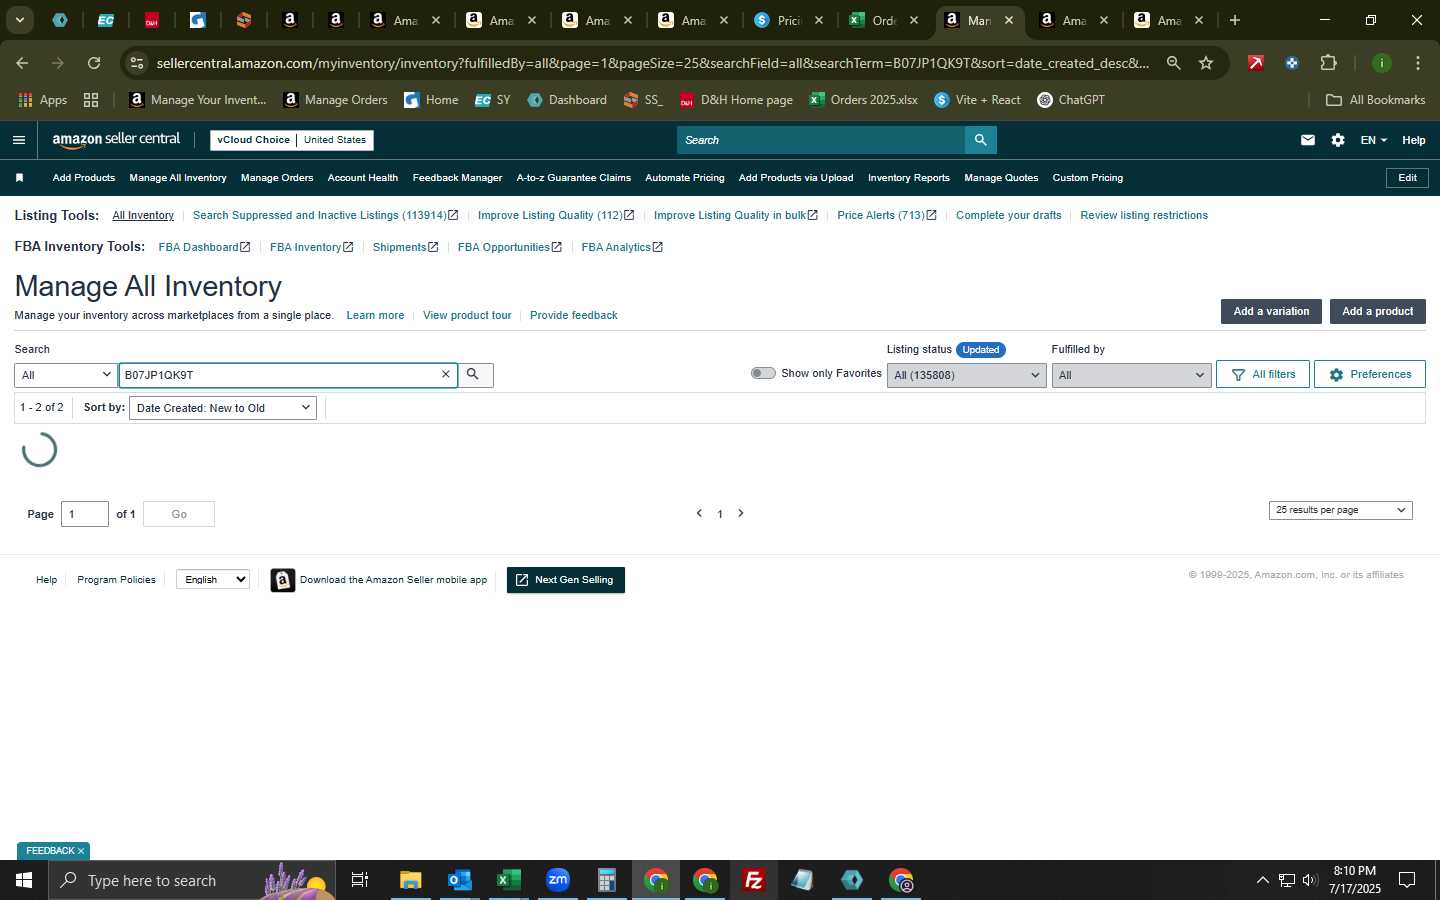
Task: Open the Shipments link
Action: point(405,247)
